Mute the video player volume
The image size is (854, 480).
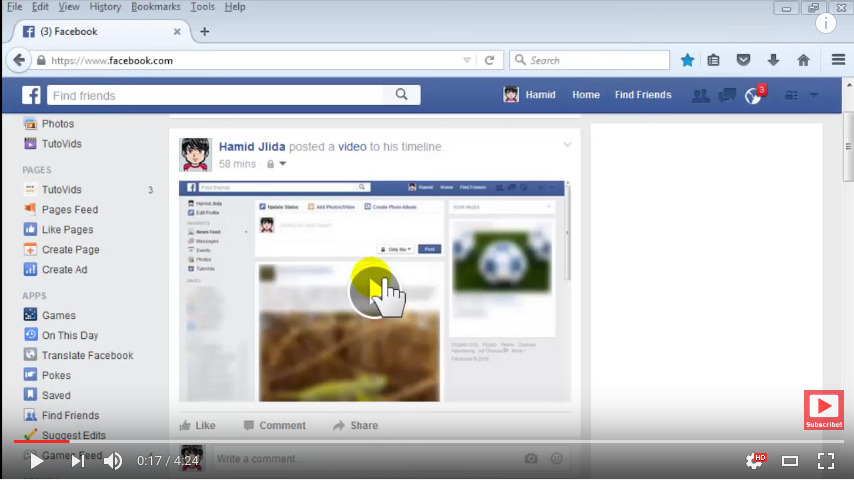pos(113,461)
